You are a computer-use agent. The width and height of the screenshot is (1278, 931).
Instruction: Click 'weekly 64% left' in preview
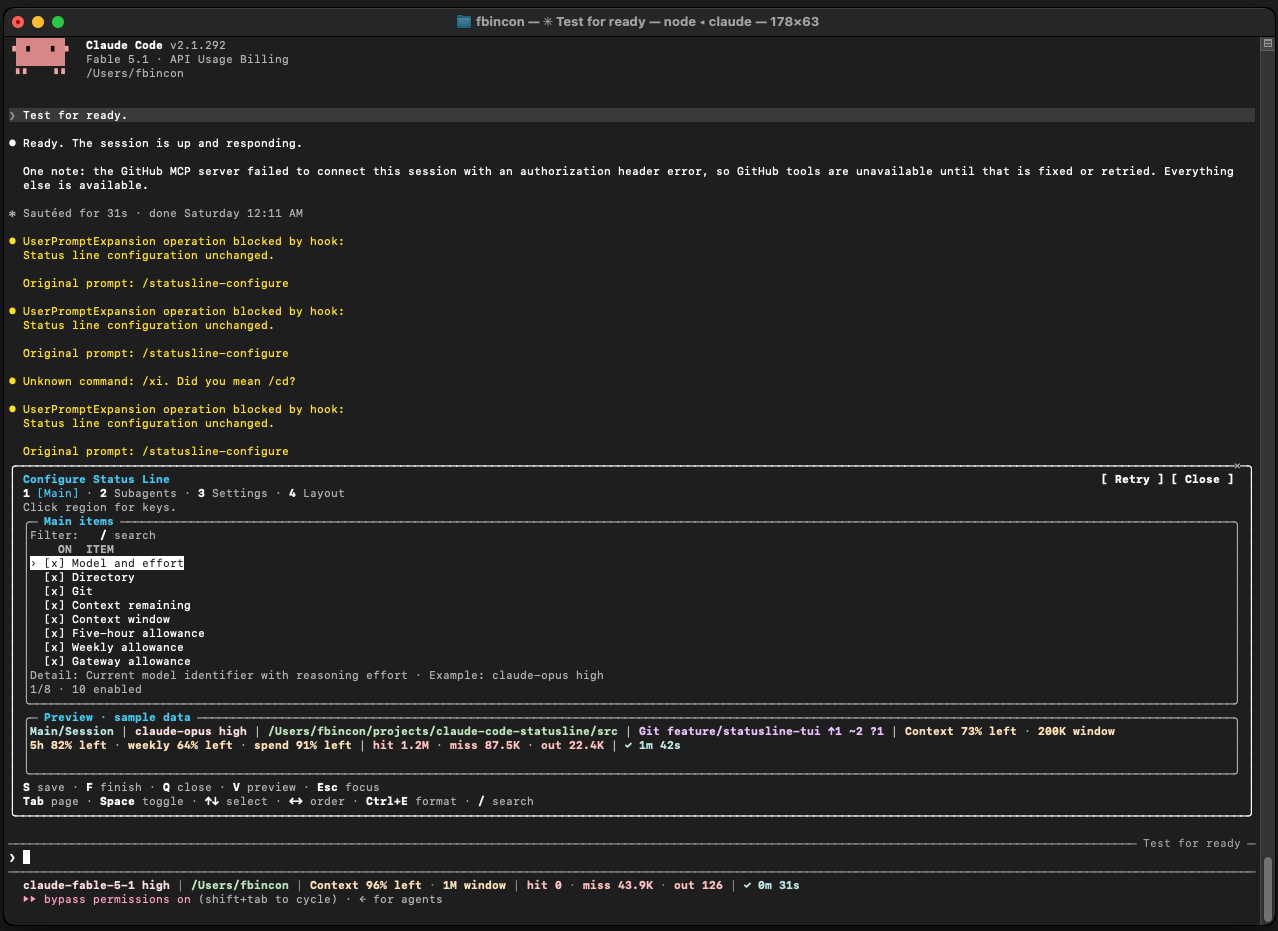pyautogui.click(x=180, y=745)
